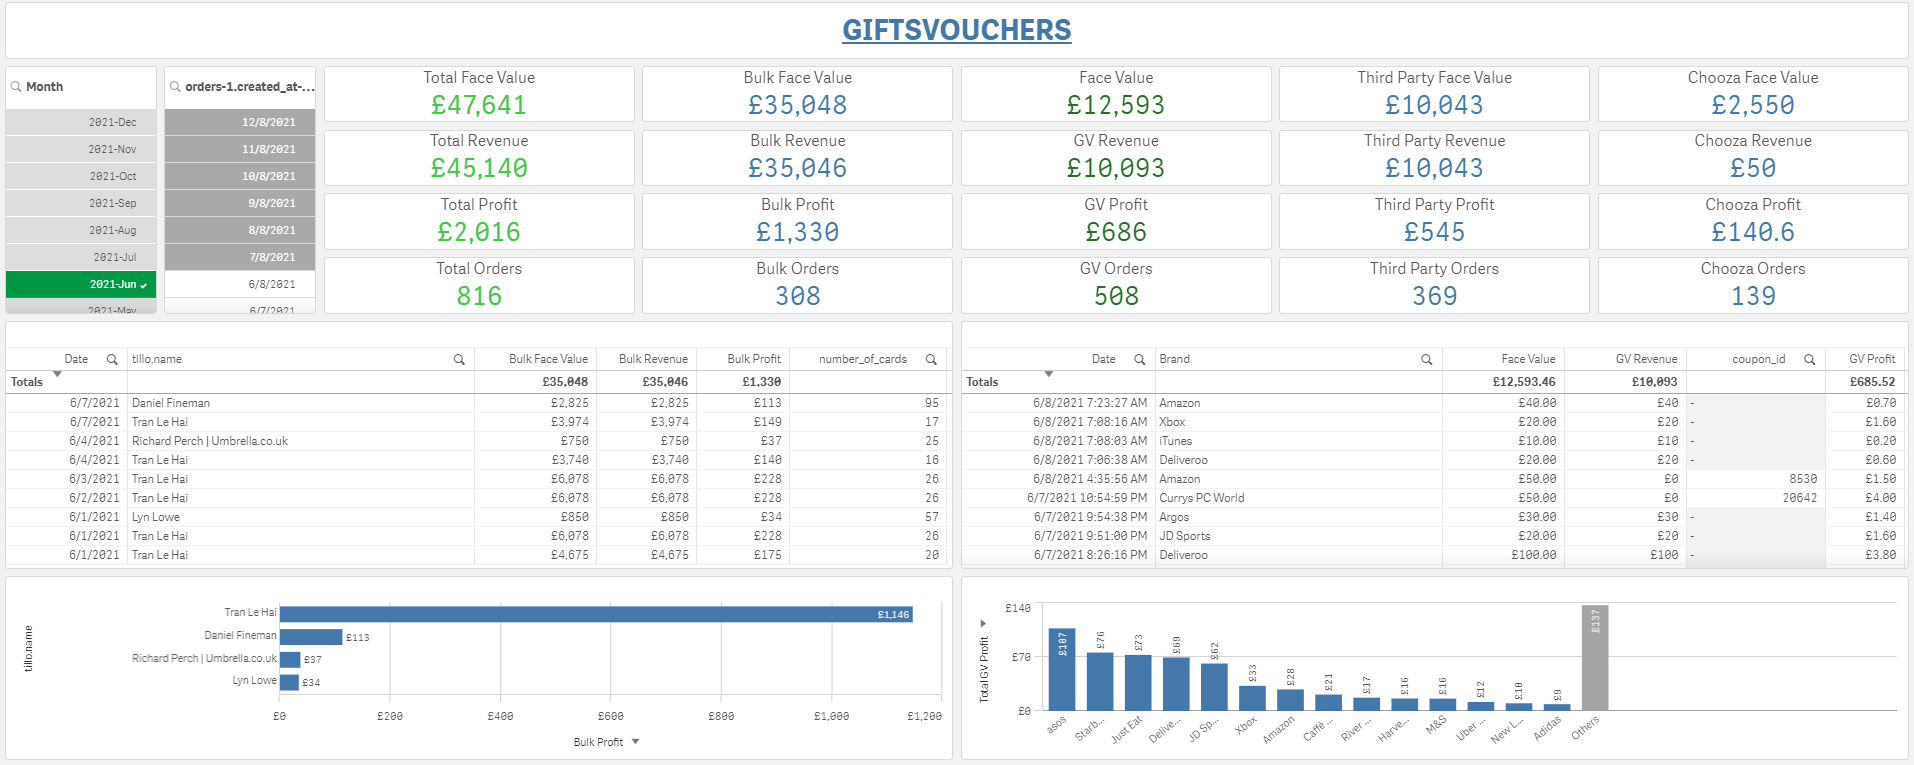Click the search icon in Month filter
This screenshot has height=765, width=1914.
click(16, 87)
